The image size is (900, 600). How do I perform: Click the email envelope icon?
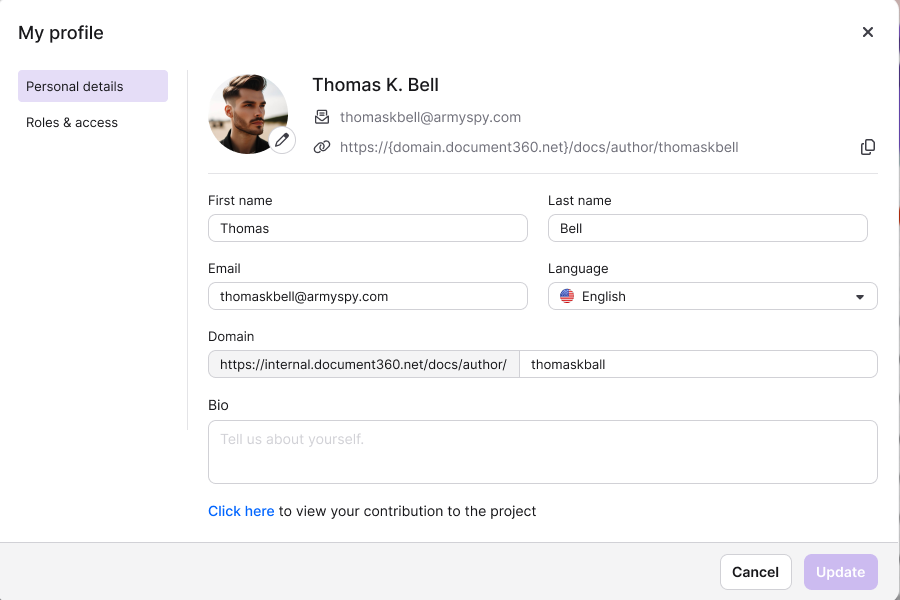tap(322, 117)
